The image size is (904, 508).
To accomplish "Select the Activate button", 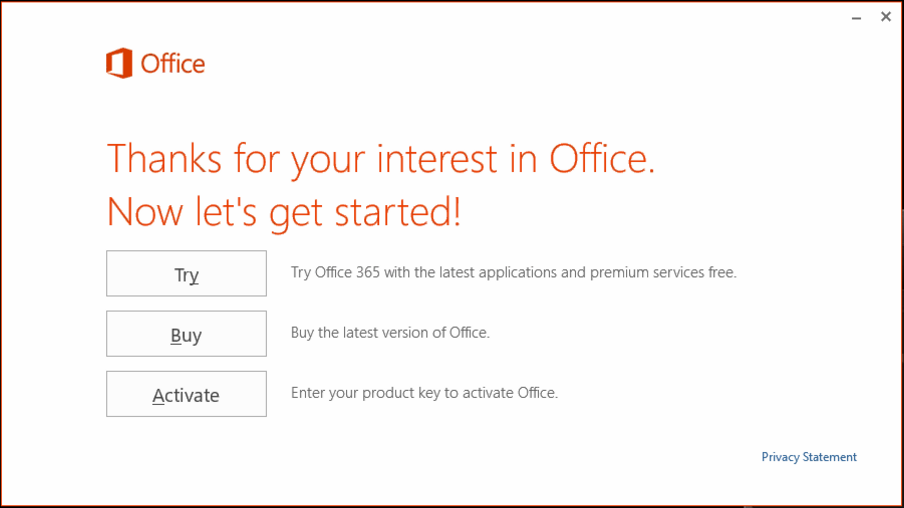I will (186, 394).
